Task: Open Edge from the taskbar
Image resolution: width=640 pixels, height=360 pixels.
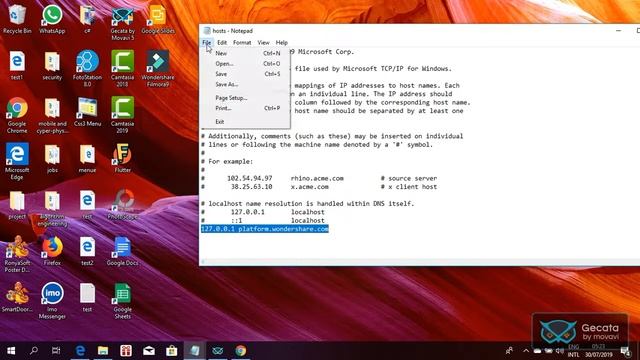Action: point(80,351)
